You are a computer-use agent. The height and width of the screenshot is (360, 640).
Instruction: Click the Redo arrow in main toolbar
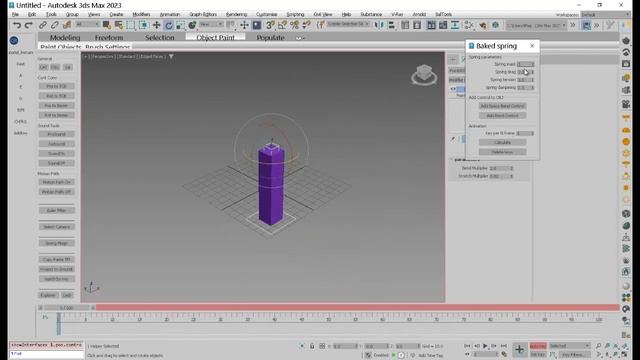coord(29,25)
